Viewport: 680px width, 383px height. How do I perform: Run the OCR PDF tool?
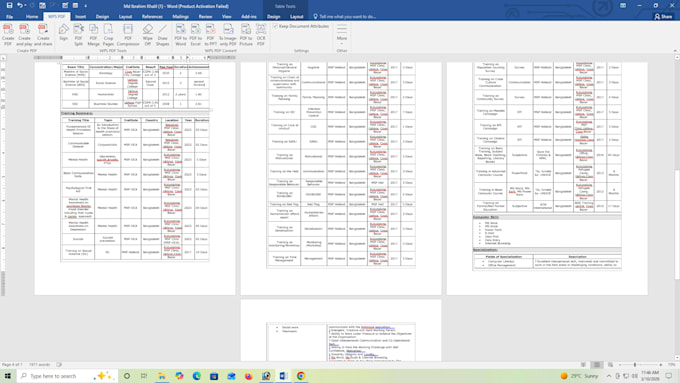(x=261, y=35)
